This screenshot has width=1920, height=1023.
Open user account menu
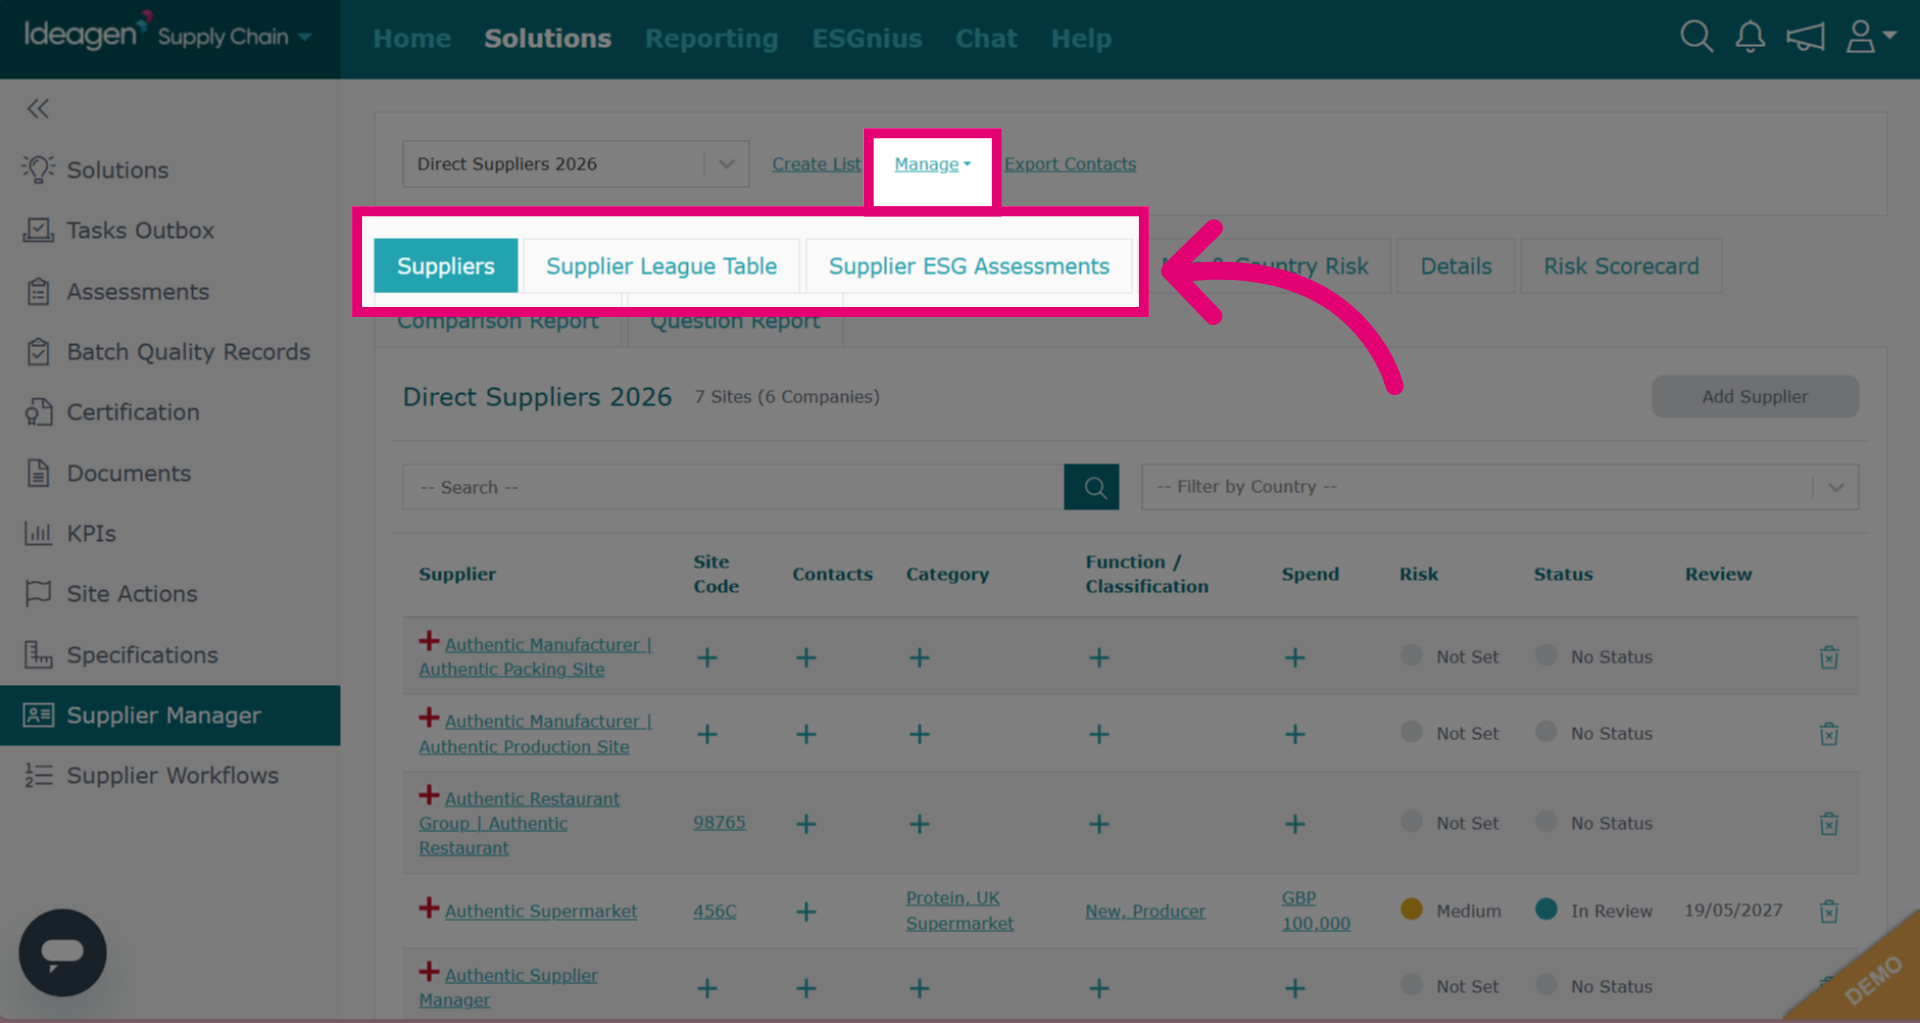[x=1870, y=37]
